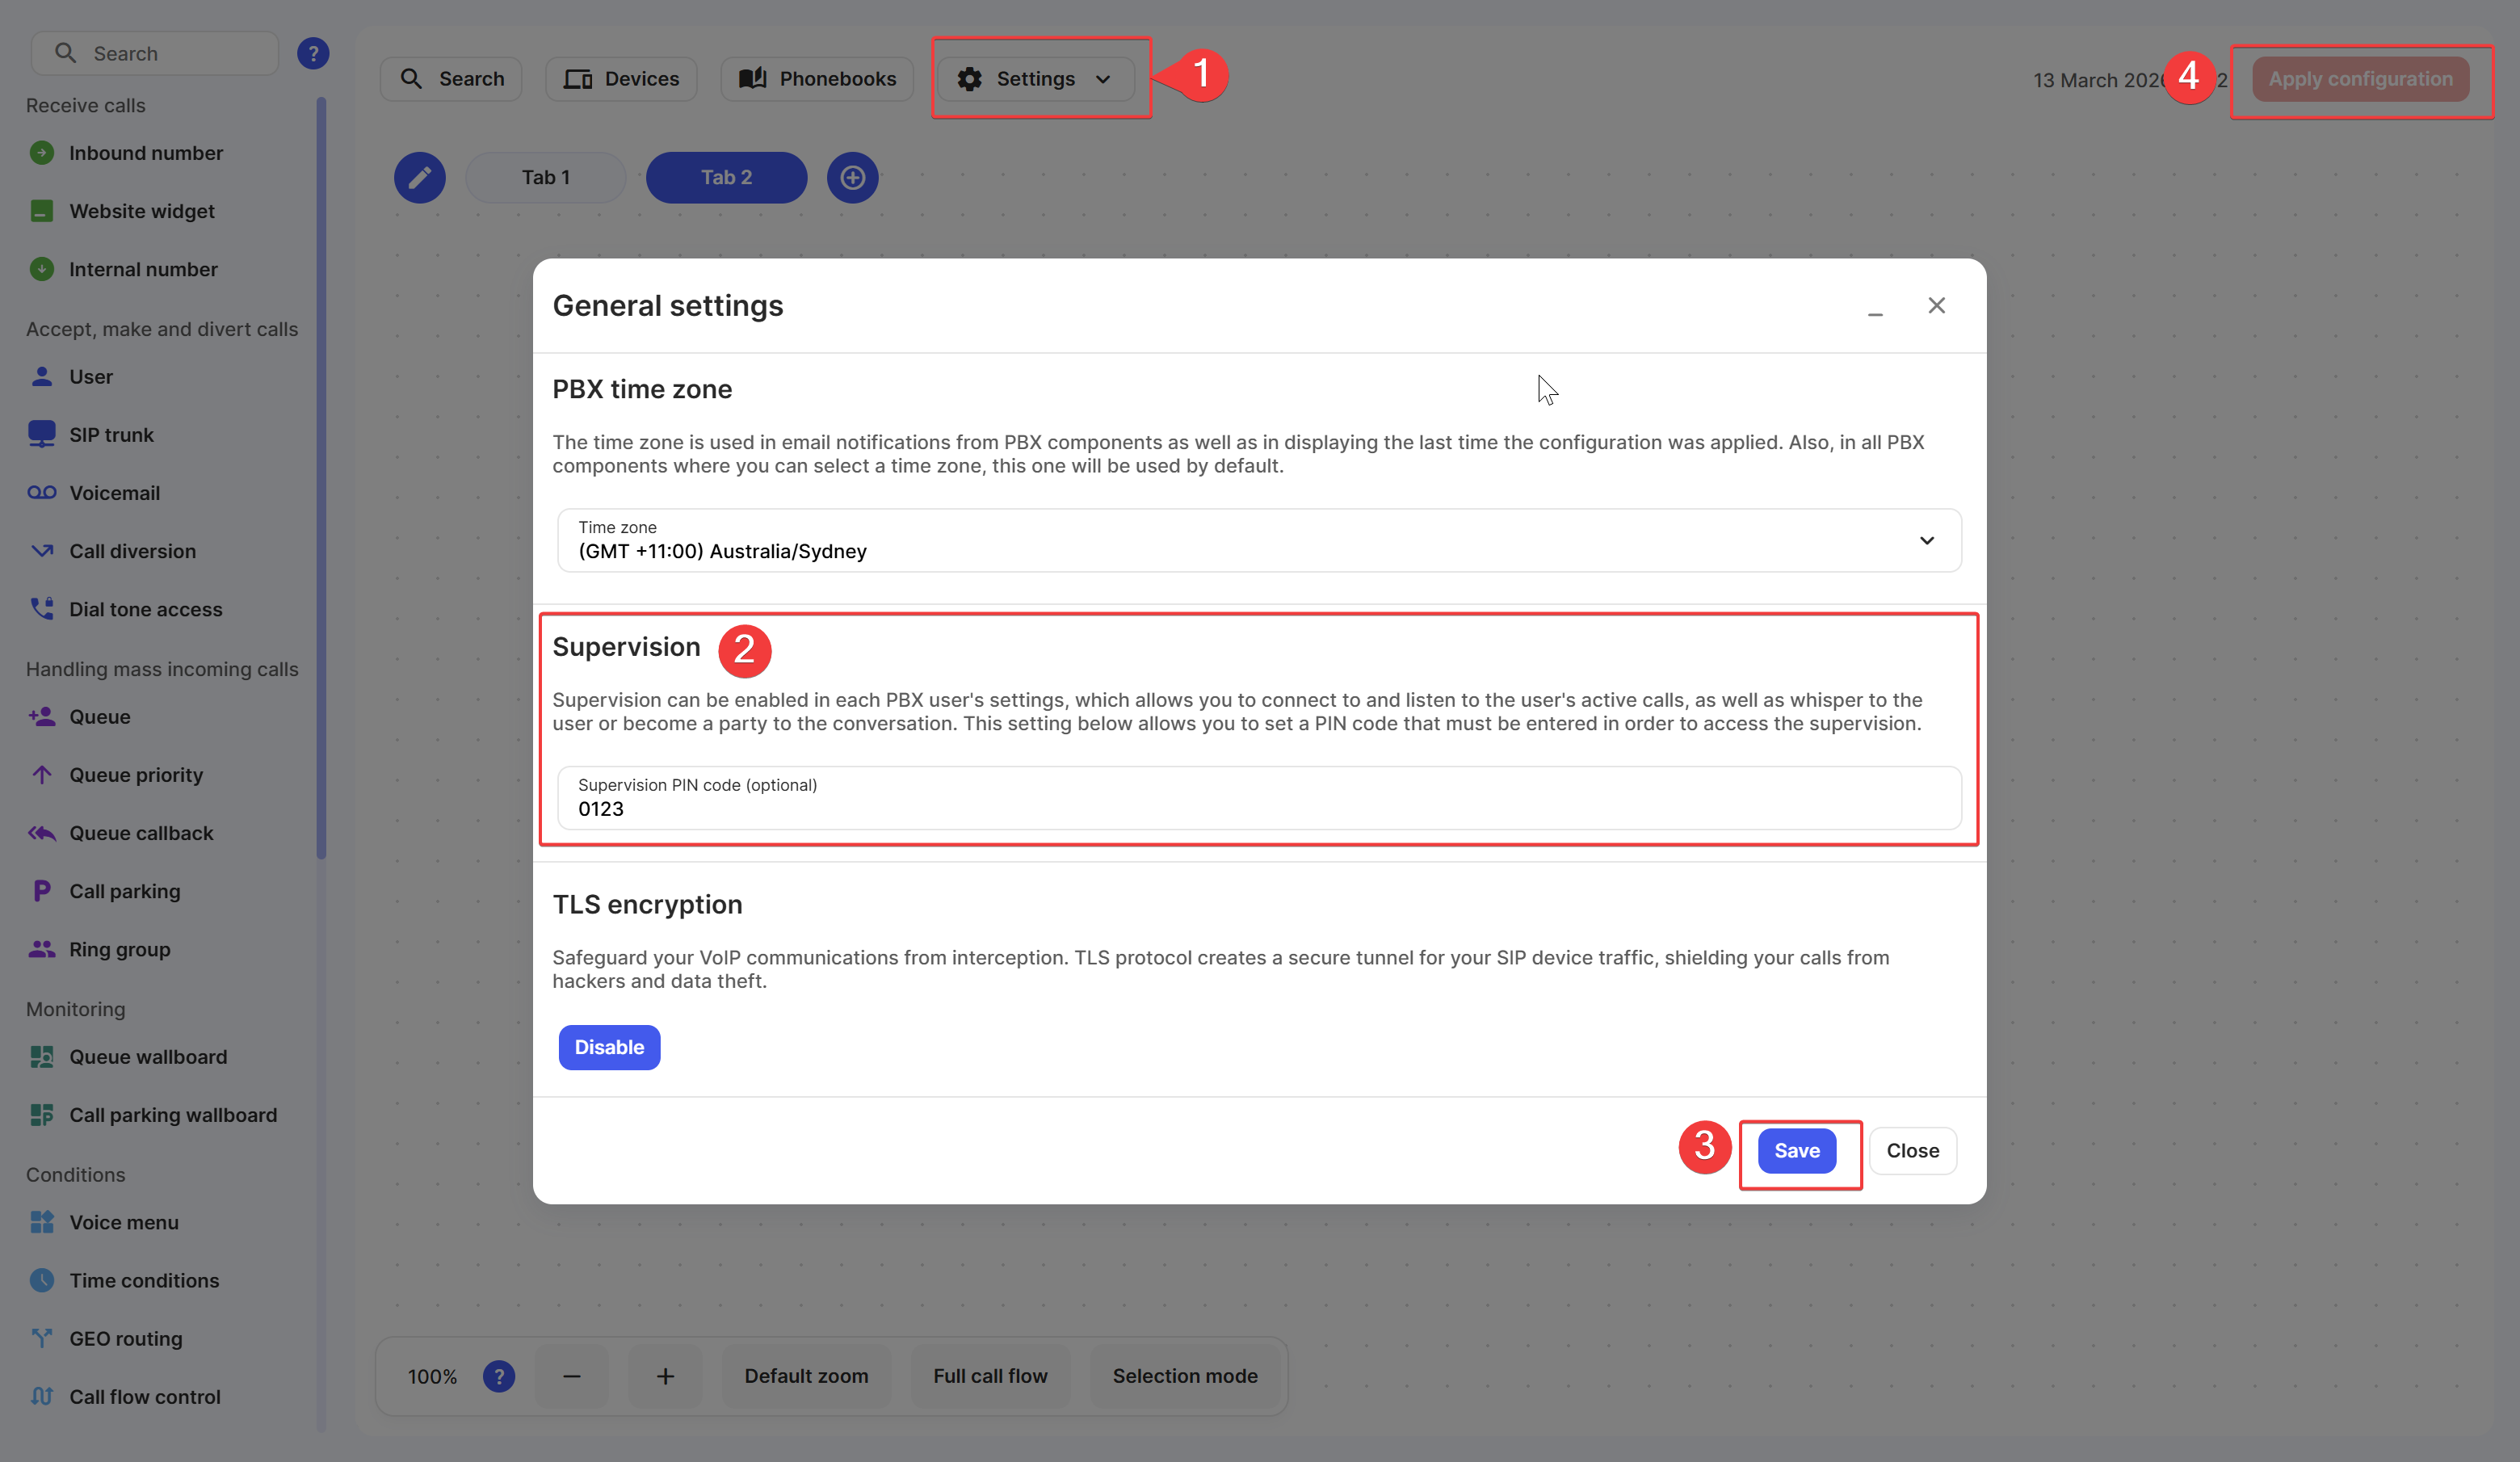2520x1462 pixels.
Task: Zoom out with the minus button
Action: (x=571, y=1376)
